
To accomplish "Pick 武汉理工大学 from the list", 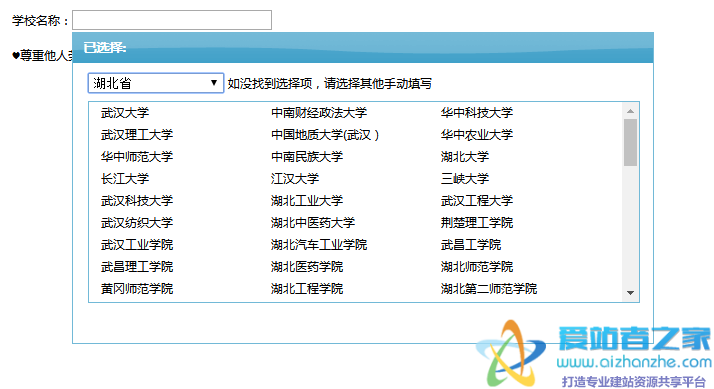I will tap(137, 134).
